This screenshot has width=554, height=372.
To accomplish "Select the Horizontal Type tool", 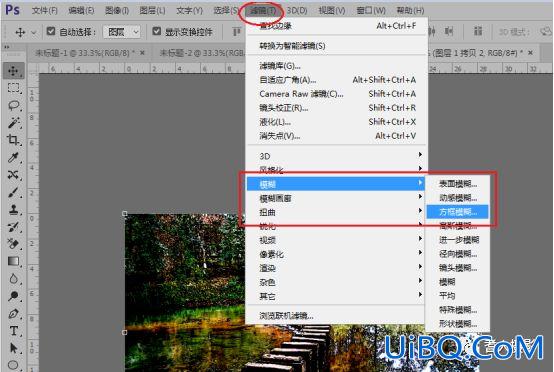I will click(x=13, y=331).
